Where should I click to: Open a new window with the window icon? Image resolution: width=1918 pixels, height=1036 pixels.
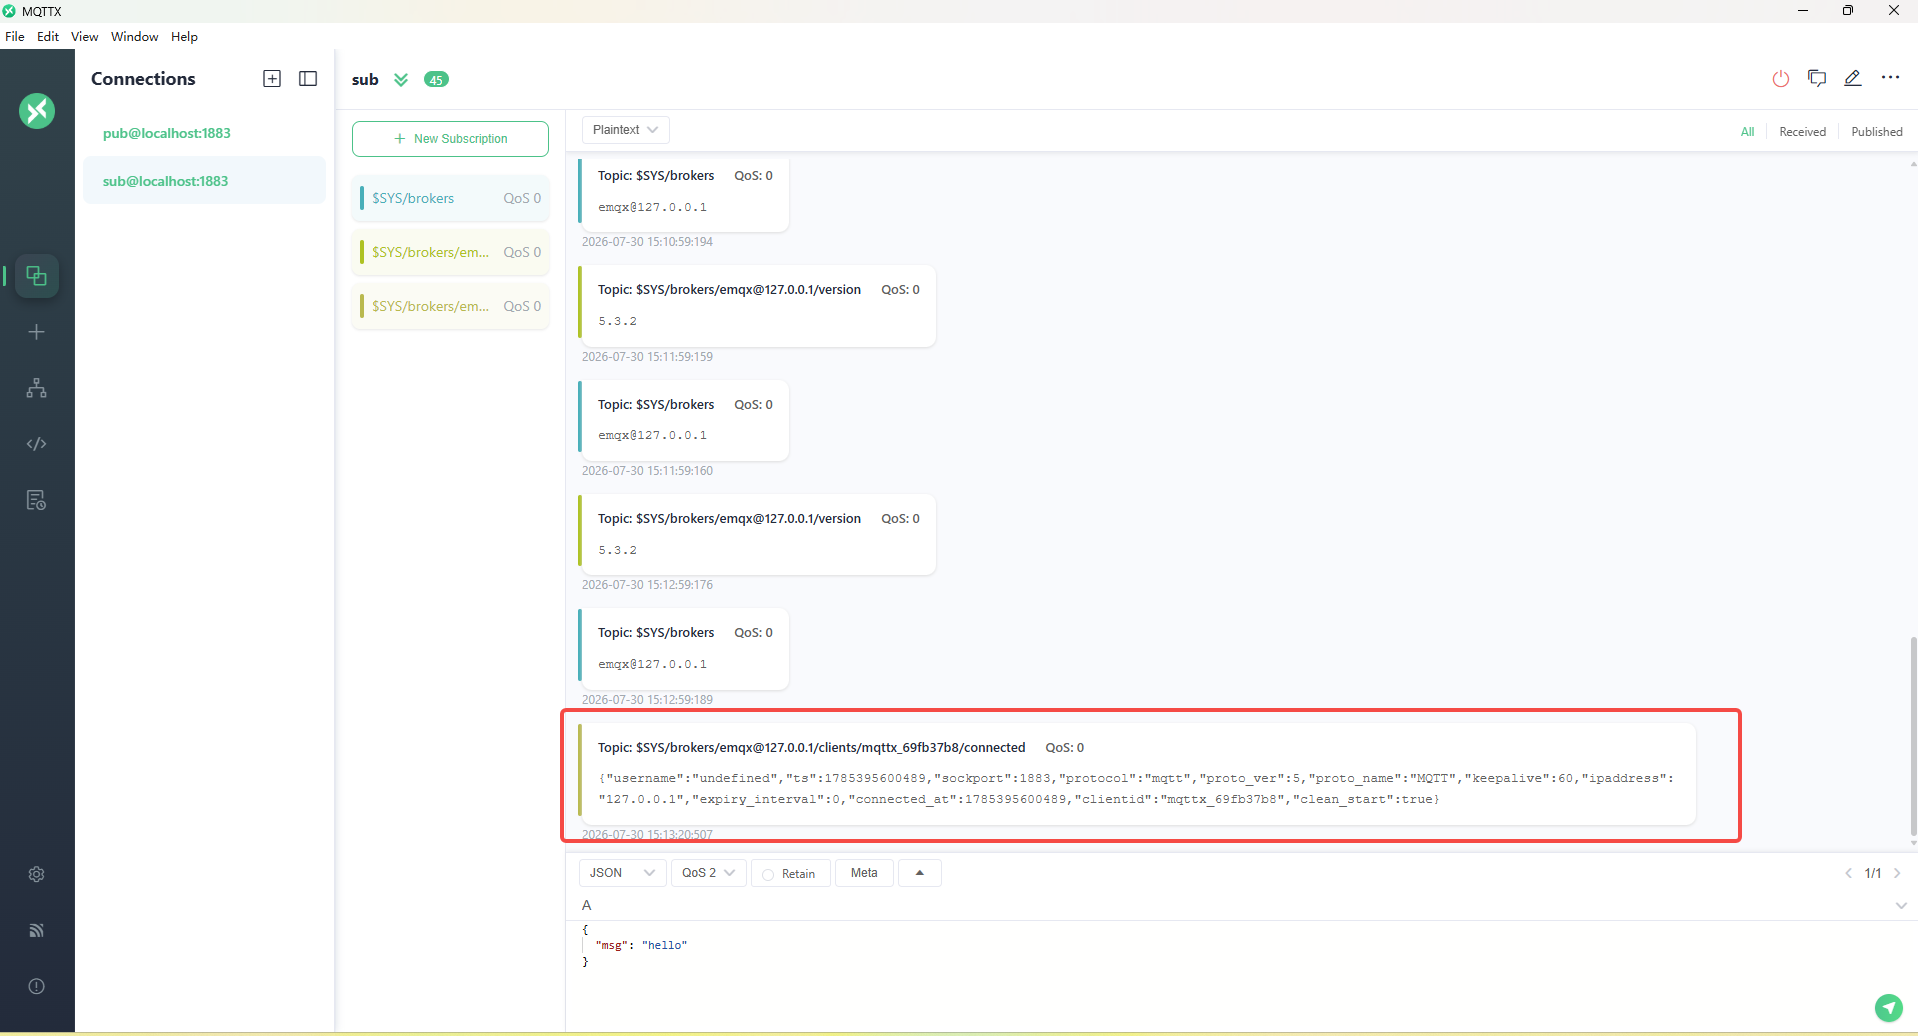point(1817,78)
